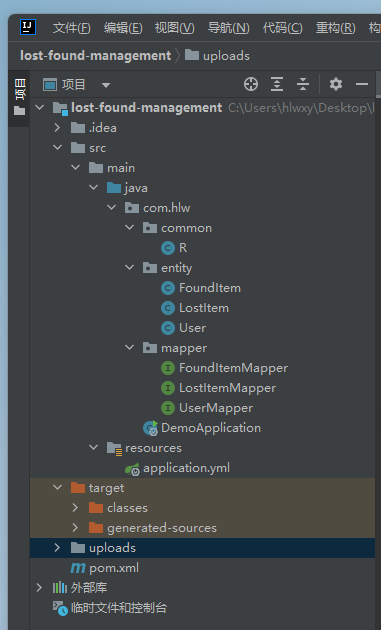Image resolution: width=381 pixels, height=630 pixels.
Task: Collapse the main folder
Action: pos(76,167)
